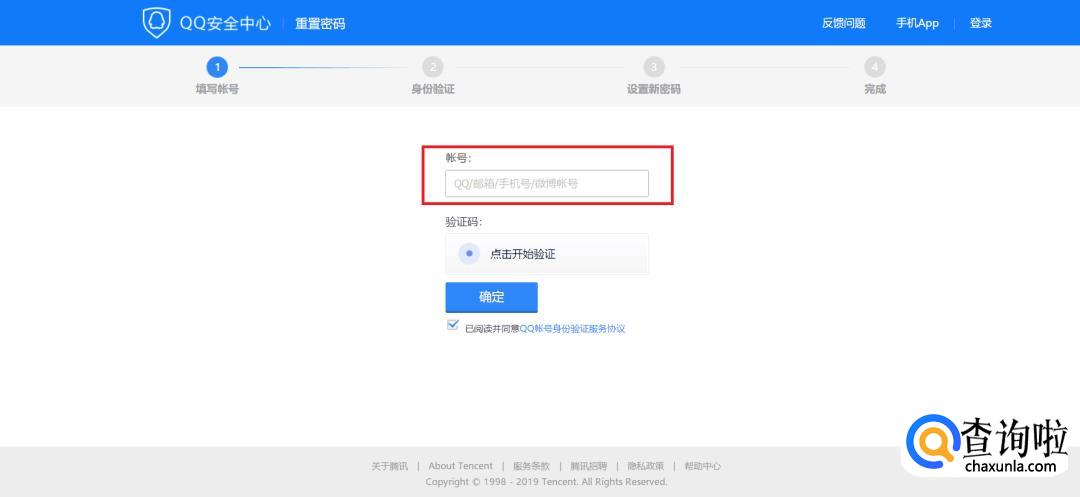This screenshot has width=1080, height=497.
Task: Click the QQ安全中心 title text
Action: coord(225,23)
